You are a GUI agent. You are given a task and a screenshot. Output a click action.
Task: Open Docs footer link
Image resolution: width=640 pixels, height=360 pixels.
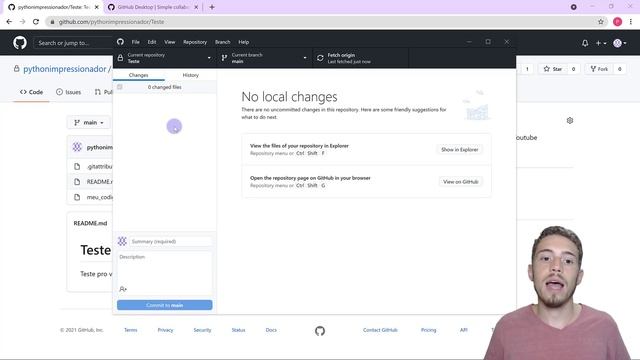tap(271, 330)
